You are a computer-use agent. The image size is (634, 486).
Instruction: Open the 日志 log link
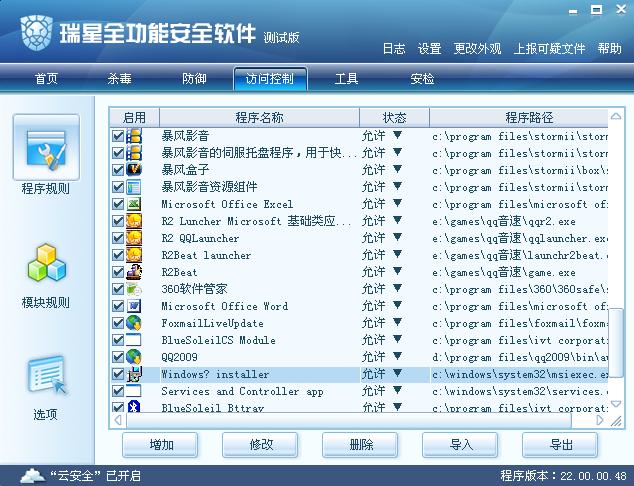click(394, 49)
